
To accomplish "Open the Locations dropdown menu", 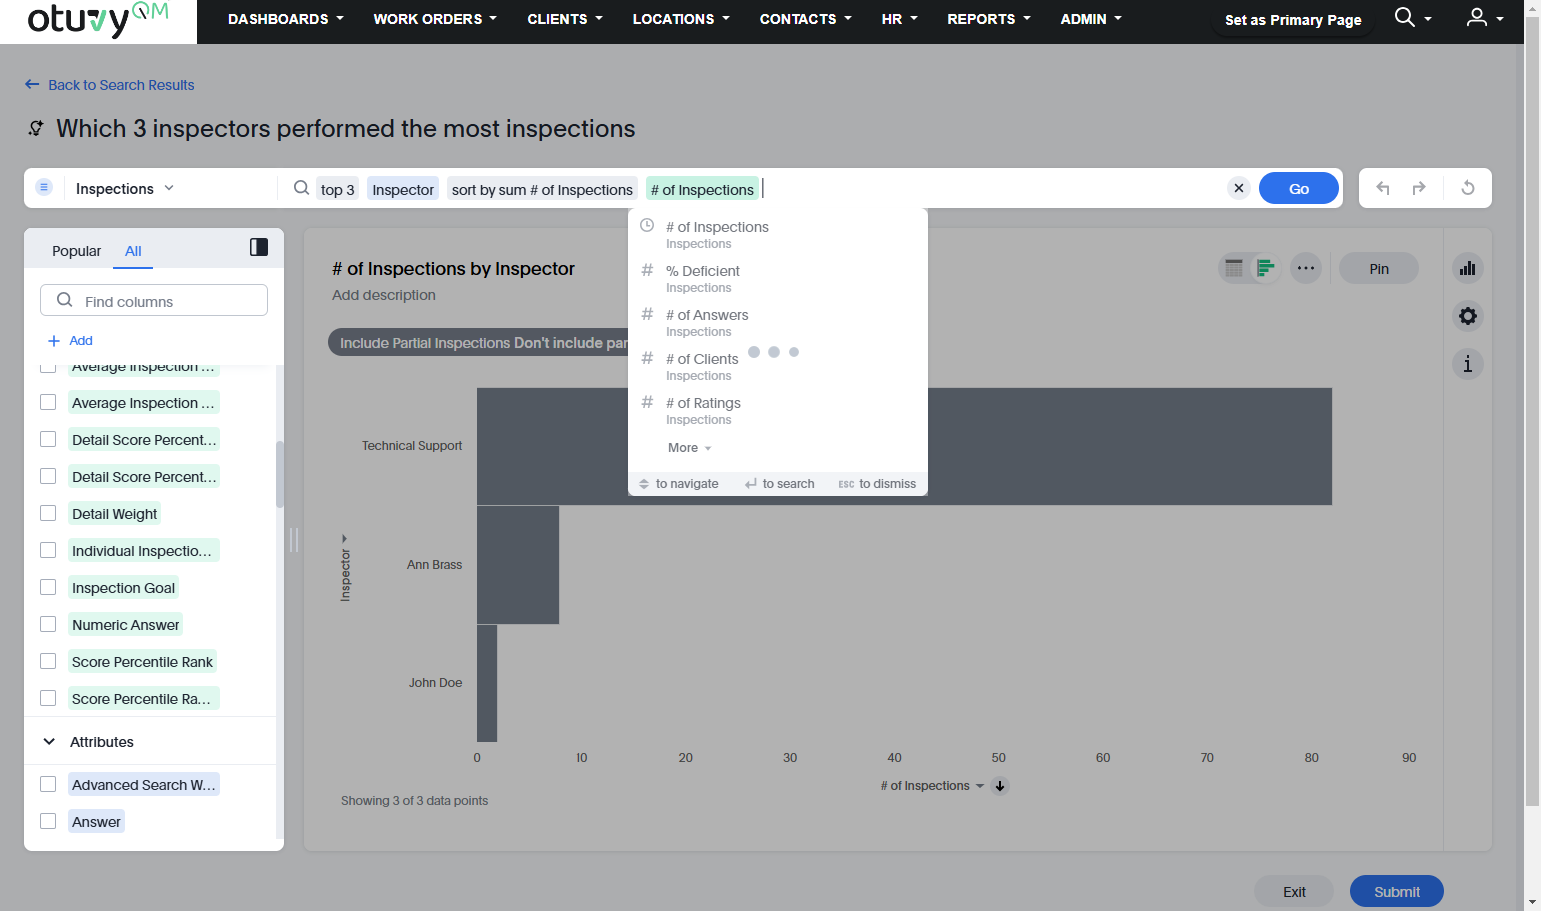I will tap(681, 19).
